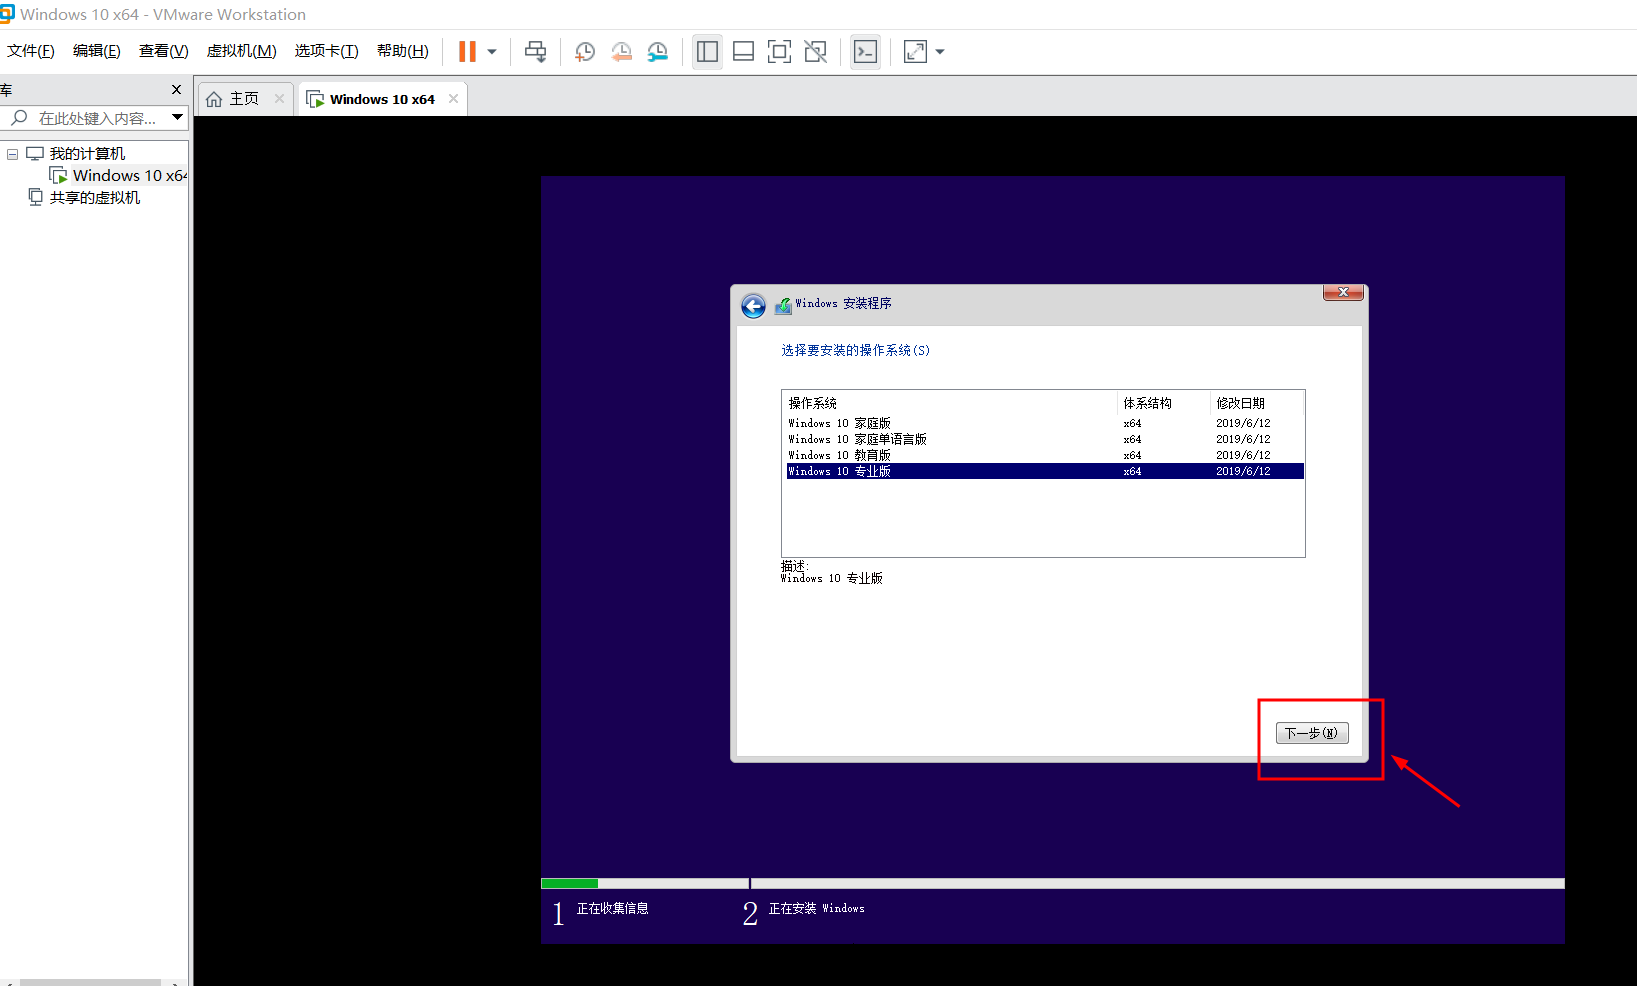Select Windows 10 家庭单语言版 row
1637x986 pixels.
pyautogui.click(x=1045, y=439)
